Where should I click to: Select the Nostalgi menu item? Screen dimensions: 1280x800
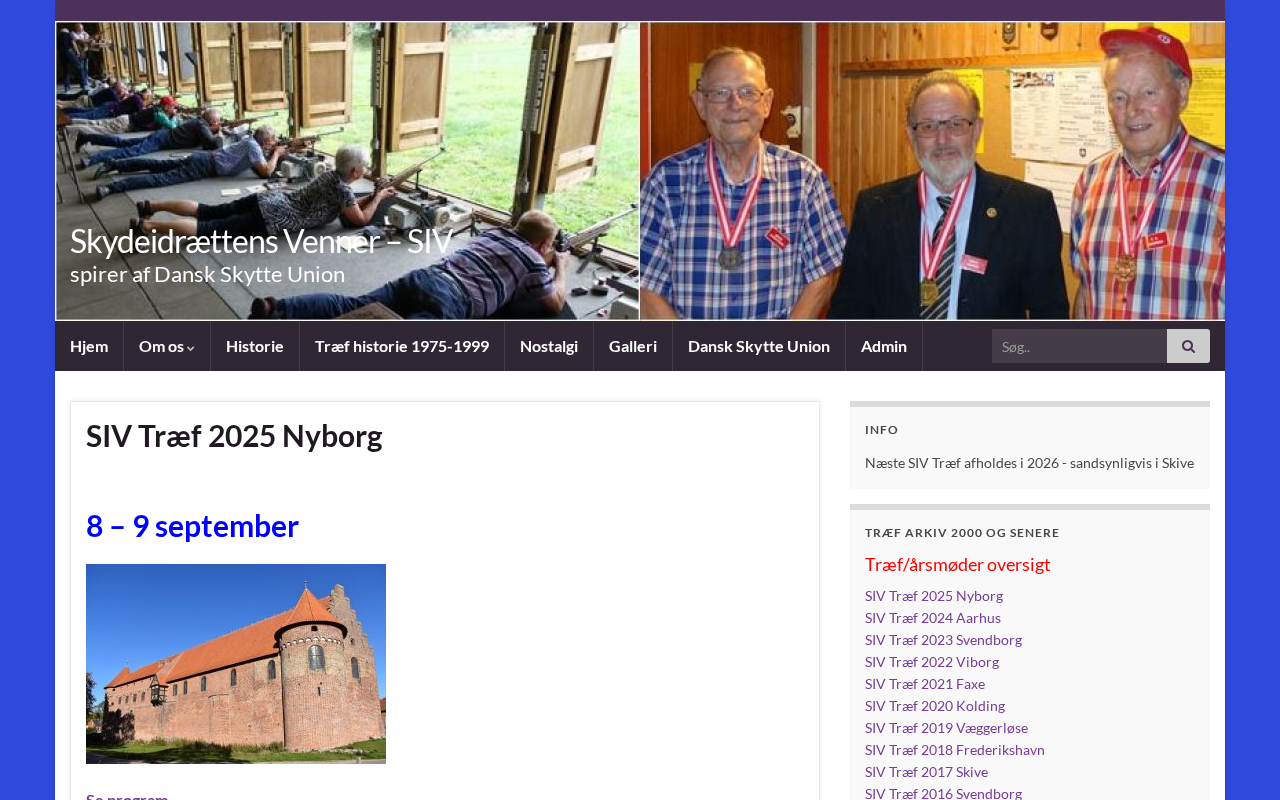click(549, 346)
